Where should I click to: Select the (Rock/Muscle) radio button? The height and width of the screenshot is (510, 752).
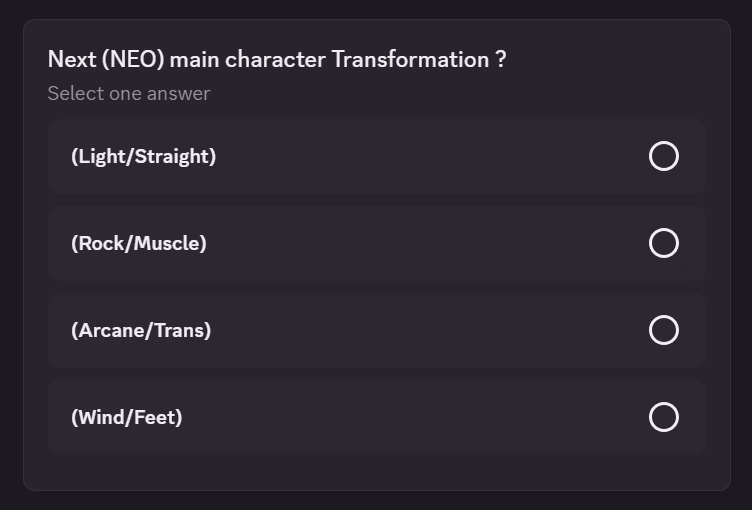pyautogui.click(x=664, y=243)
